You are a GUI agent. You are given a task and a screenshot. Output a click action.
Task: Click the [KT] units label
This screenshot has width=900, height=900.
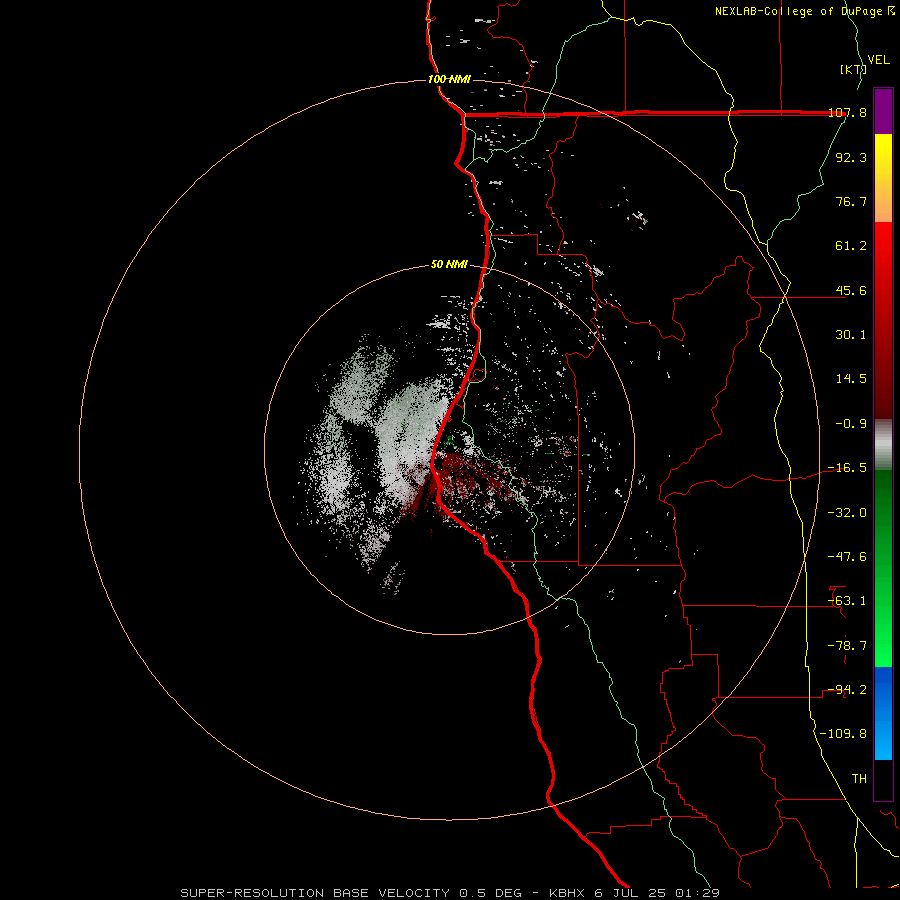coord(853,69)
